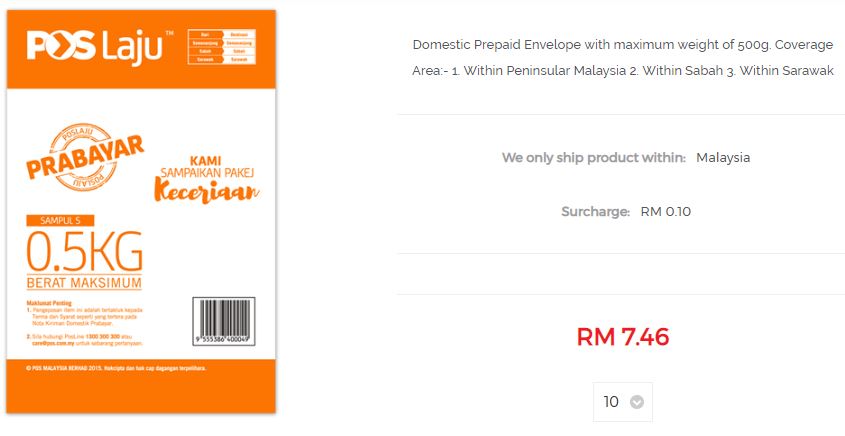Click the Surcharge label
845x436 pixels.
[x=595, y=211]
